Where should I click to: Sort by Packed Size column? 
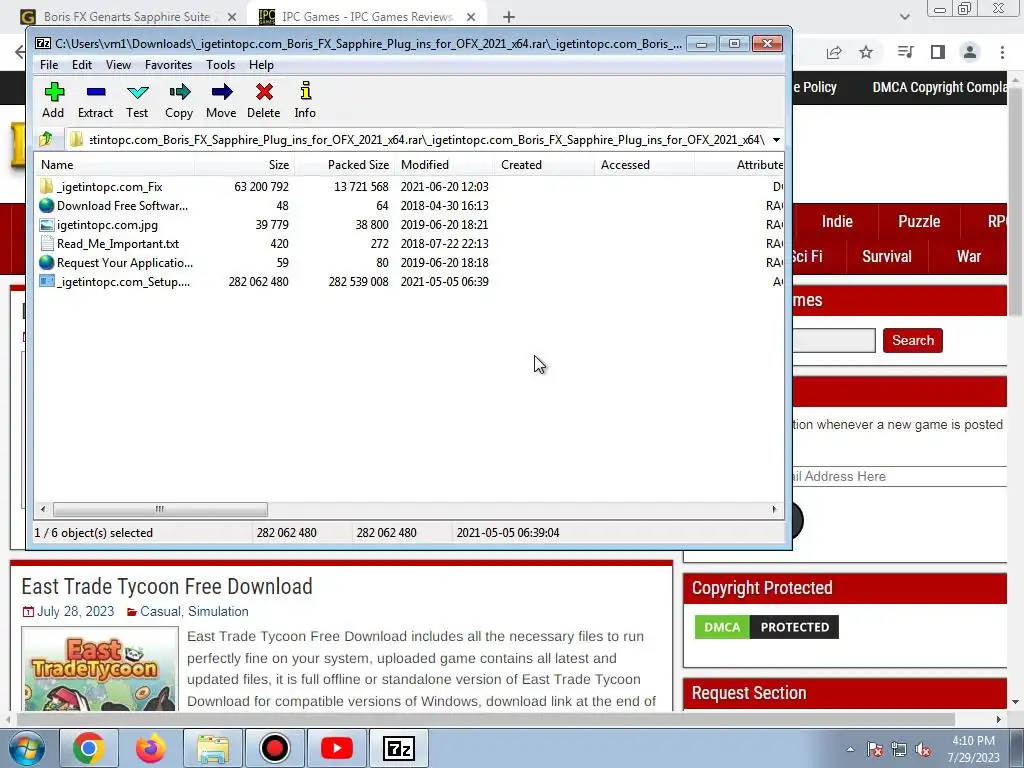[344, 165]
